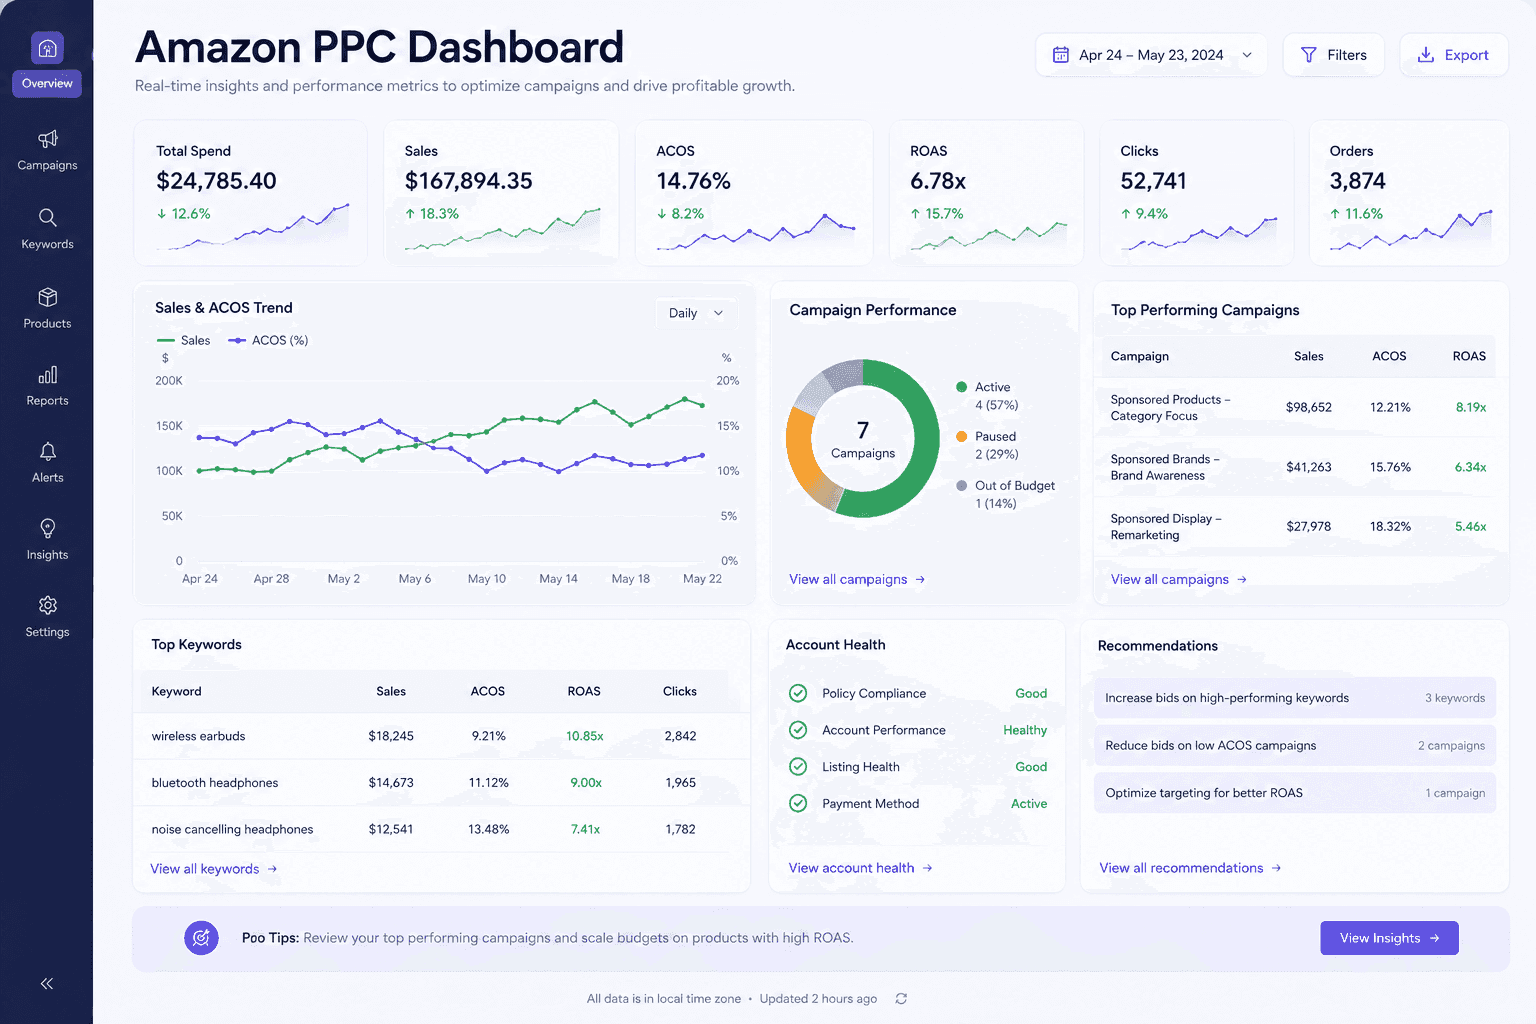This screenshot has width=1536, height=1024.
Task: Expand the Daily interval dropdown
Action: (x=696, y=313)
